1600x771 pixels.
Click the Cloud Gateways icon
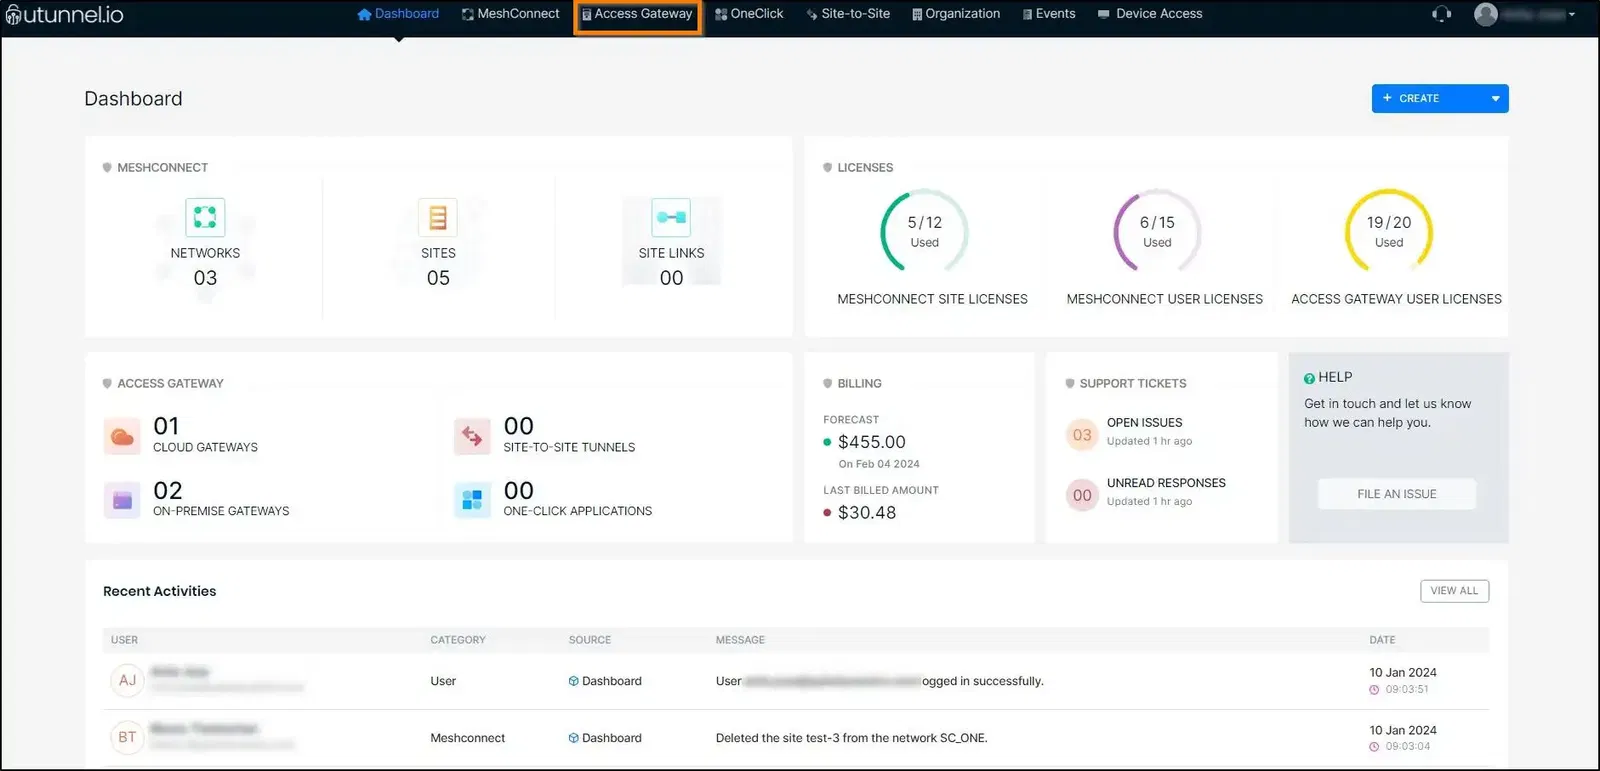tap(122, 436)
